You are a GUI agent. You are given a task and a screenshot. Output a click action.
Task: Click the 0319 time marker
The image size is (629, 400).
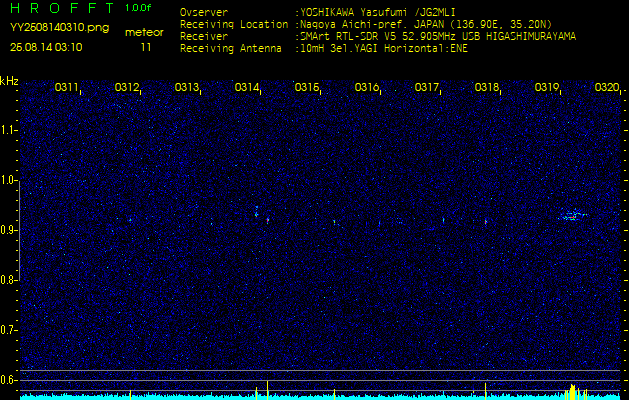547,87
